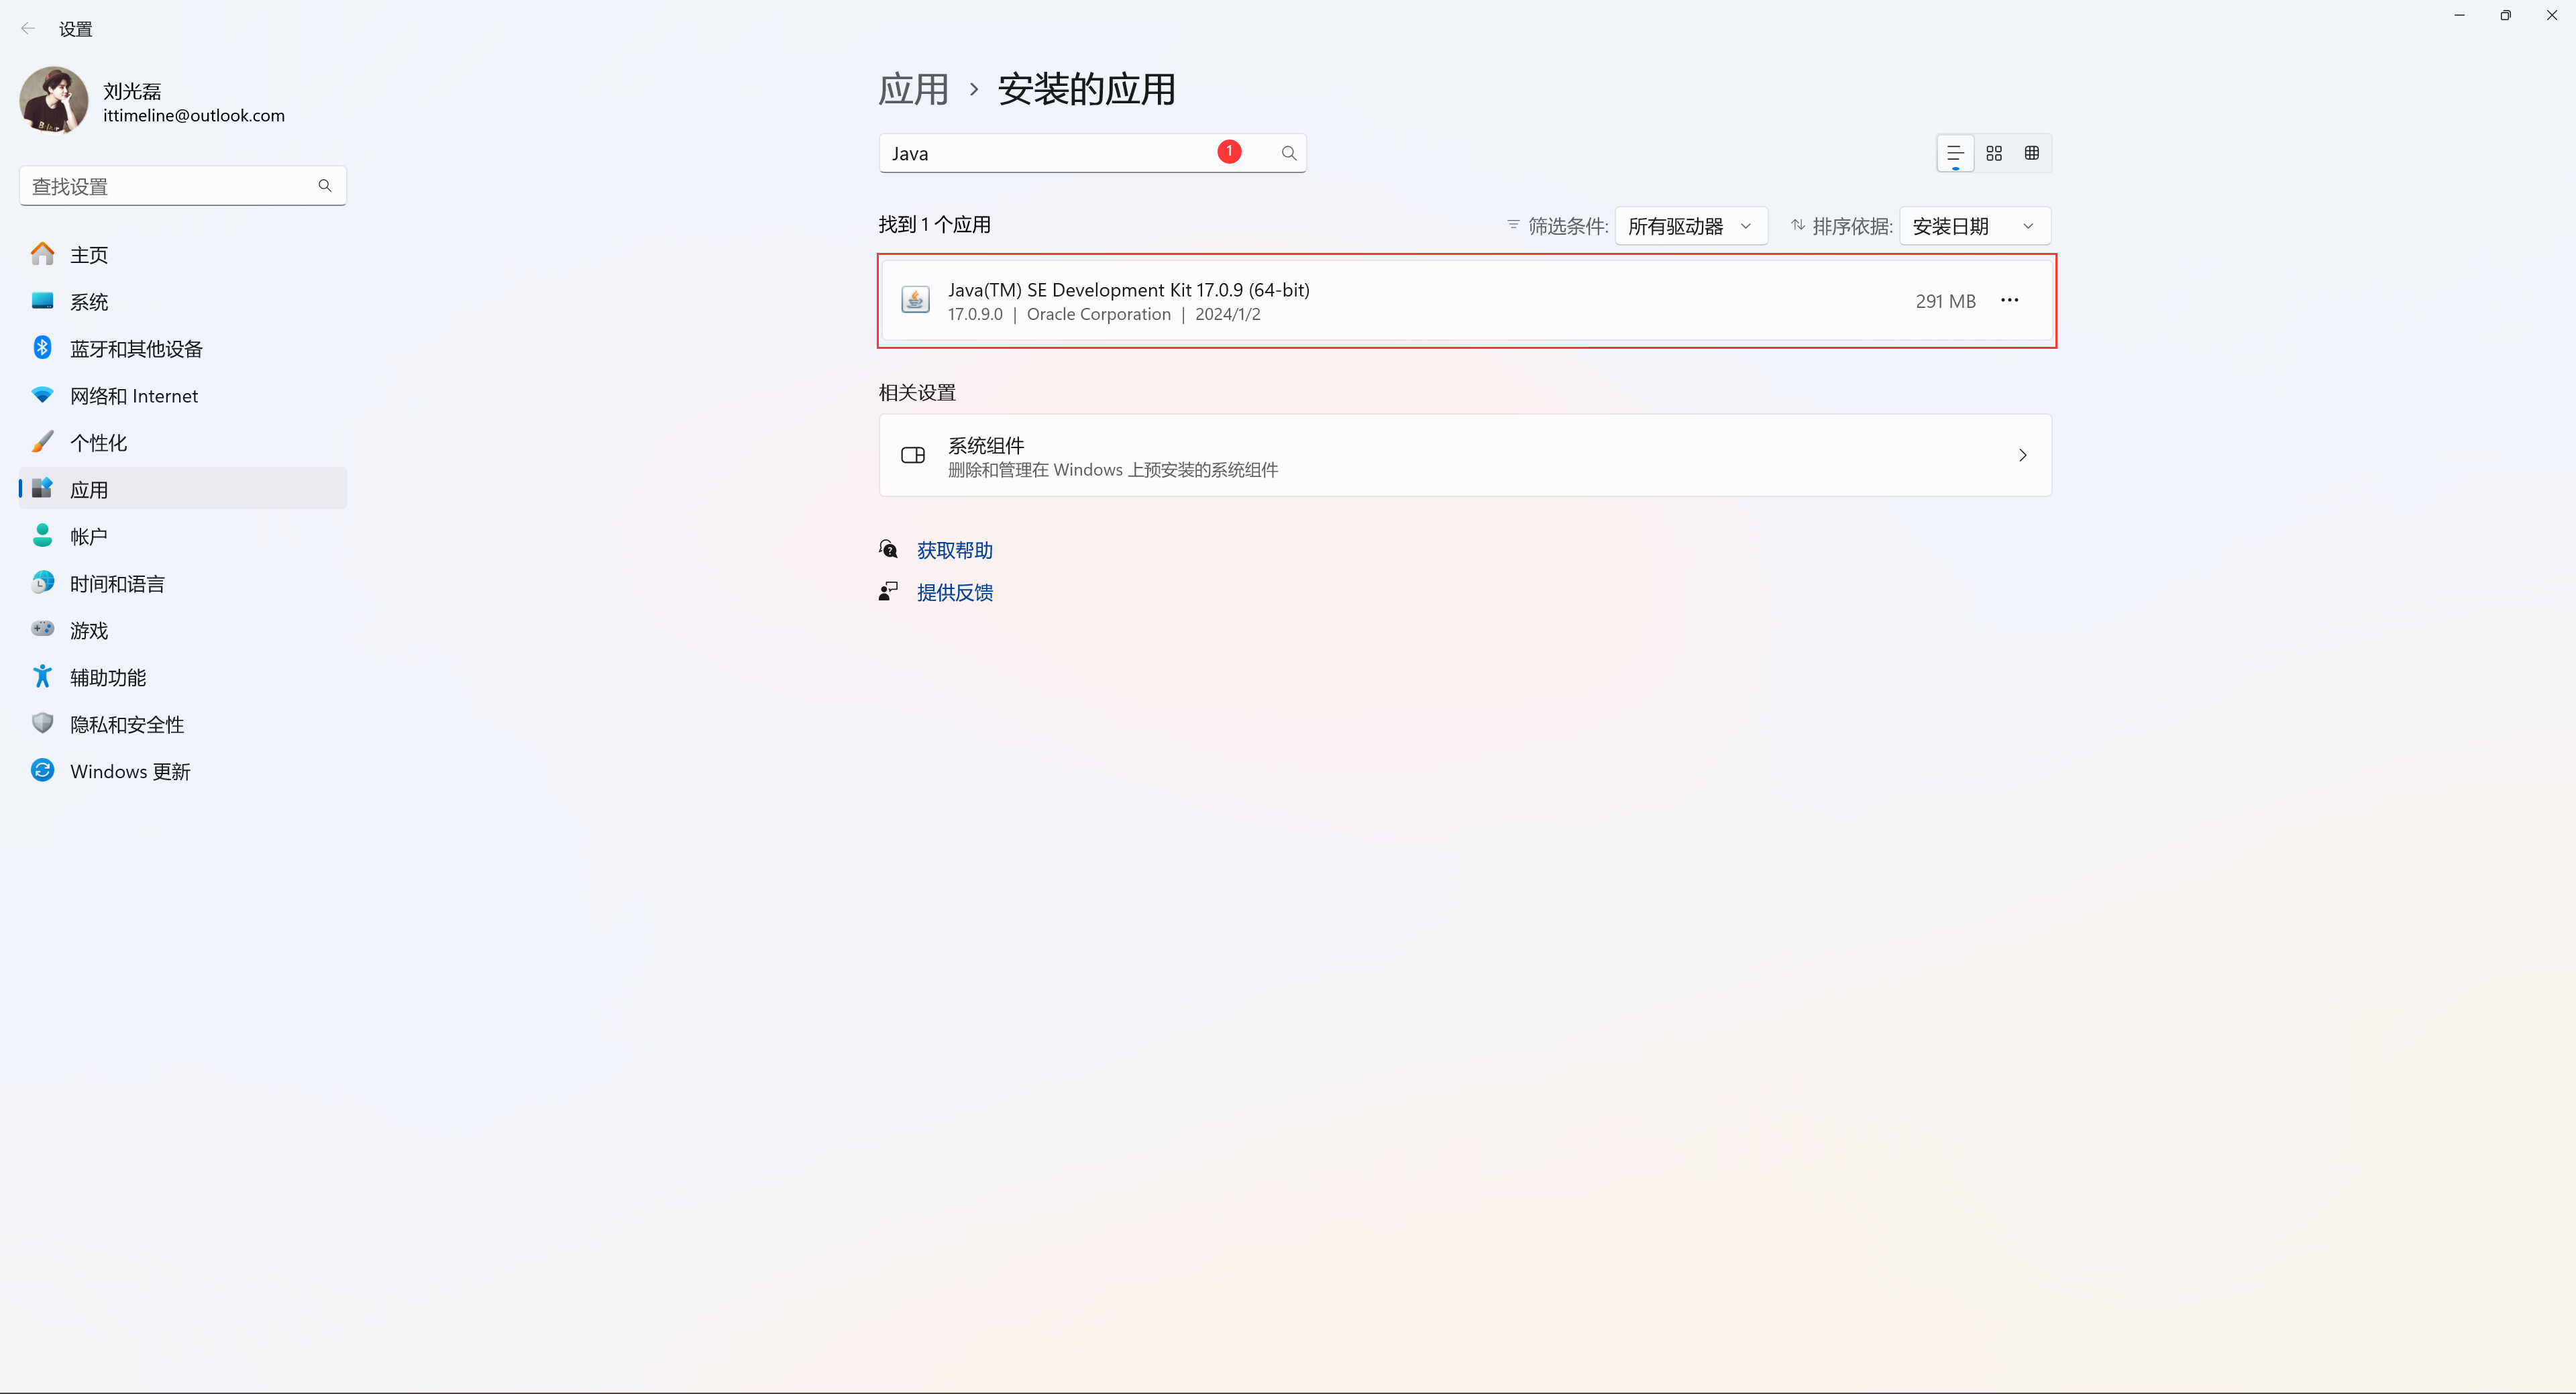Click the 291 MB size value
The width and height of the screenshot is (2576, 1394).
1946,301
